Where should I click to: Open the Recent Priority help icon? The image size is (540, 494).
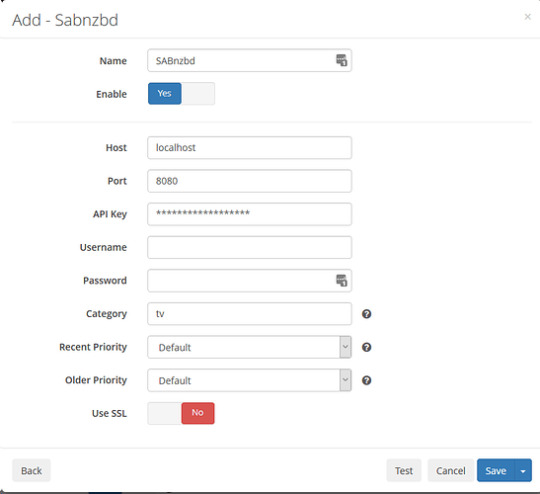pyautogui.click(x=366, y=347)
